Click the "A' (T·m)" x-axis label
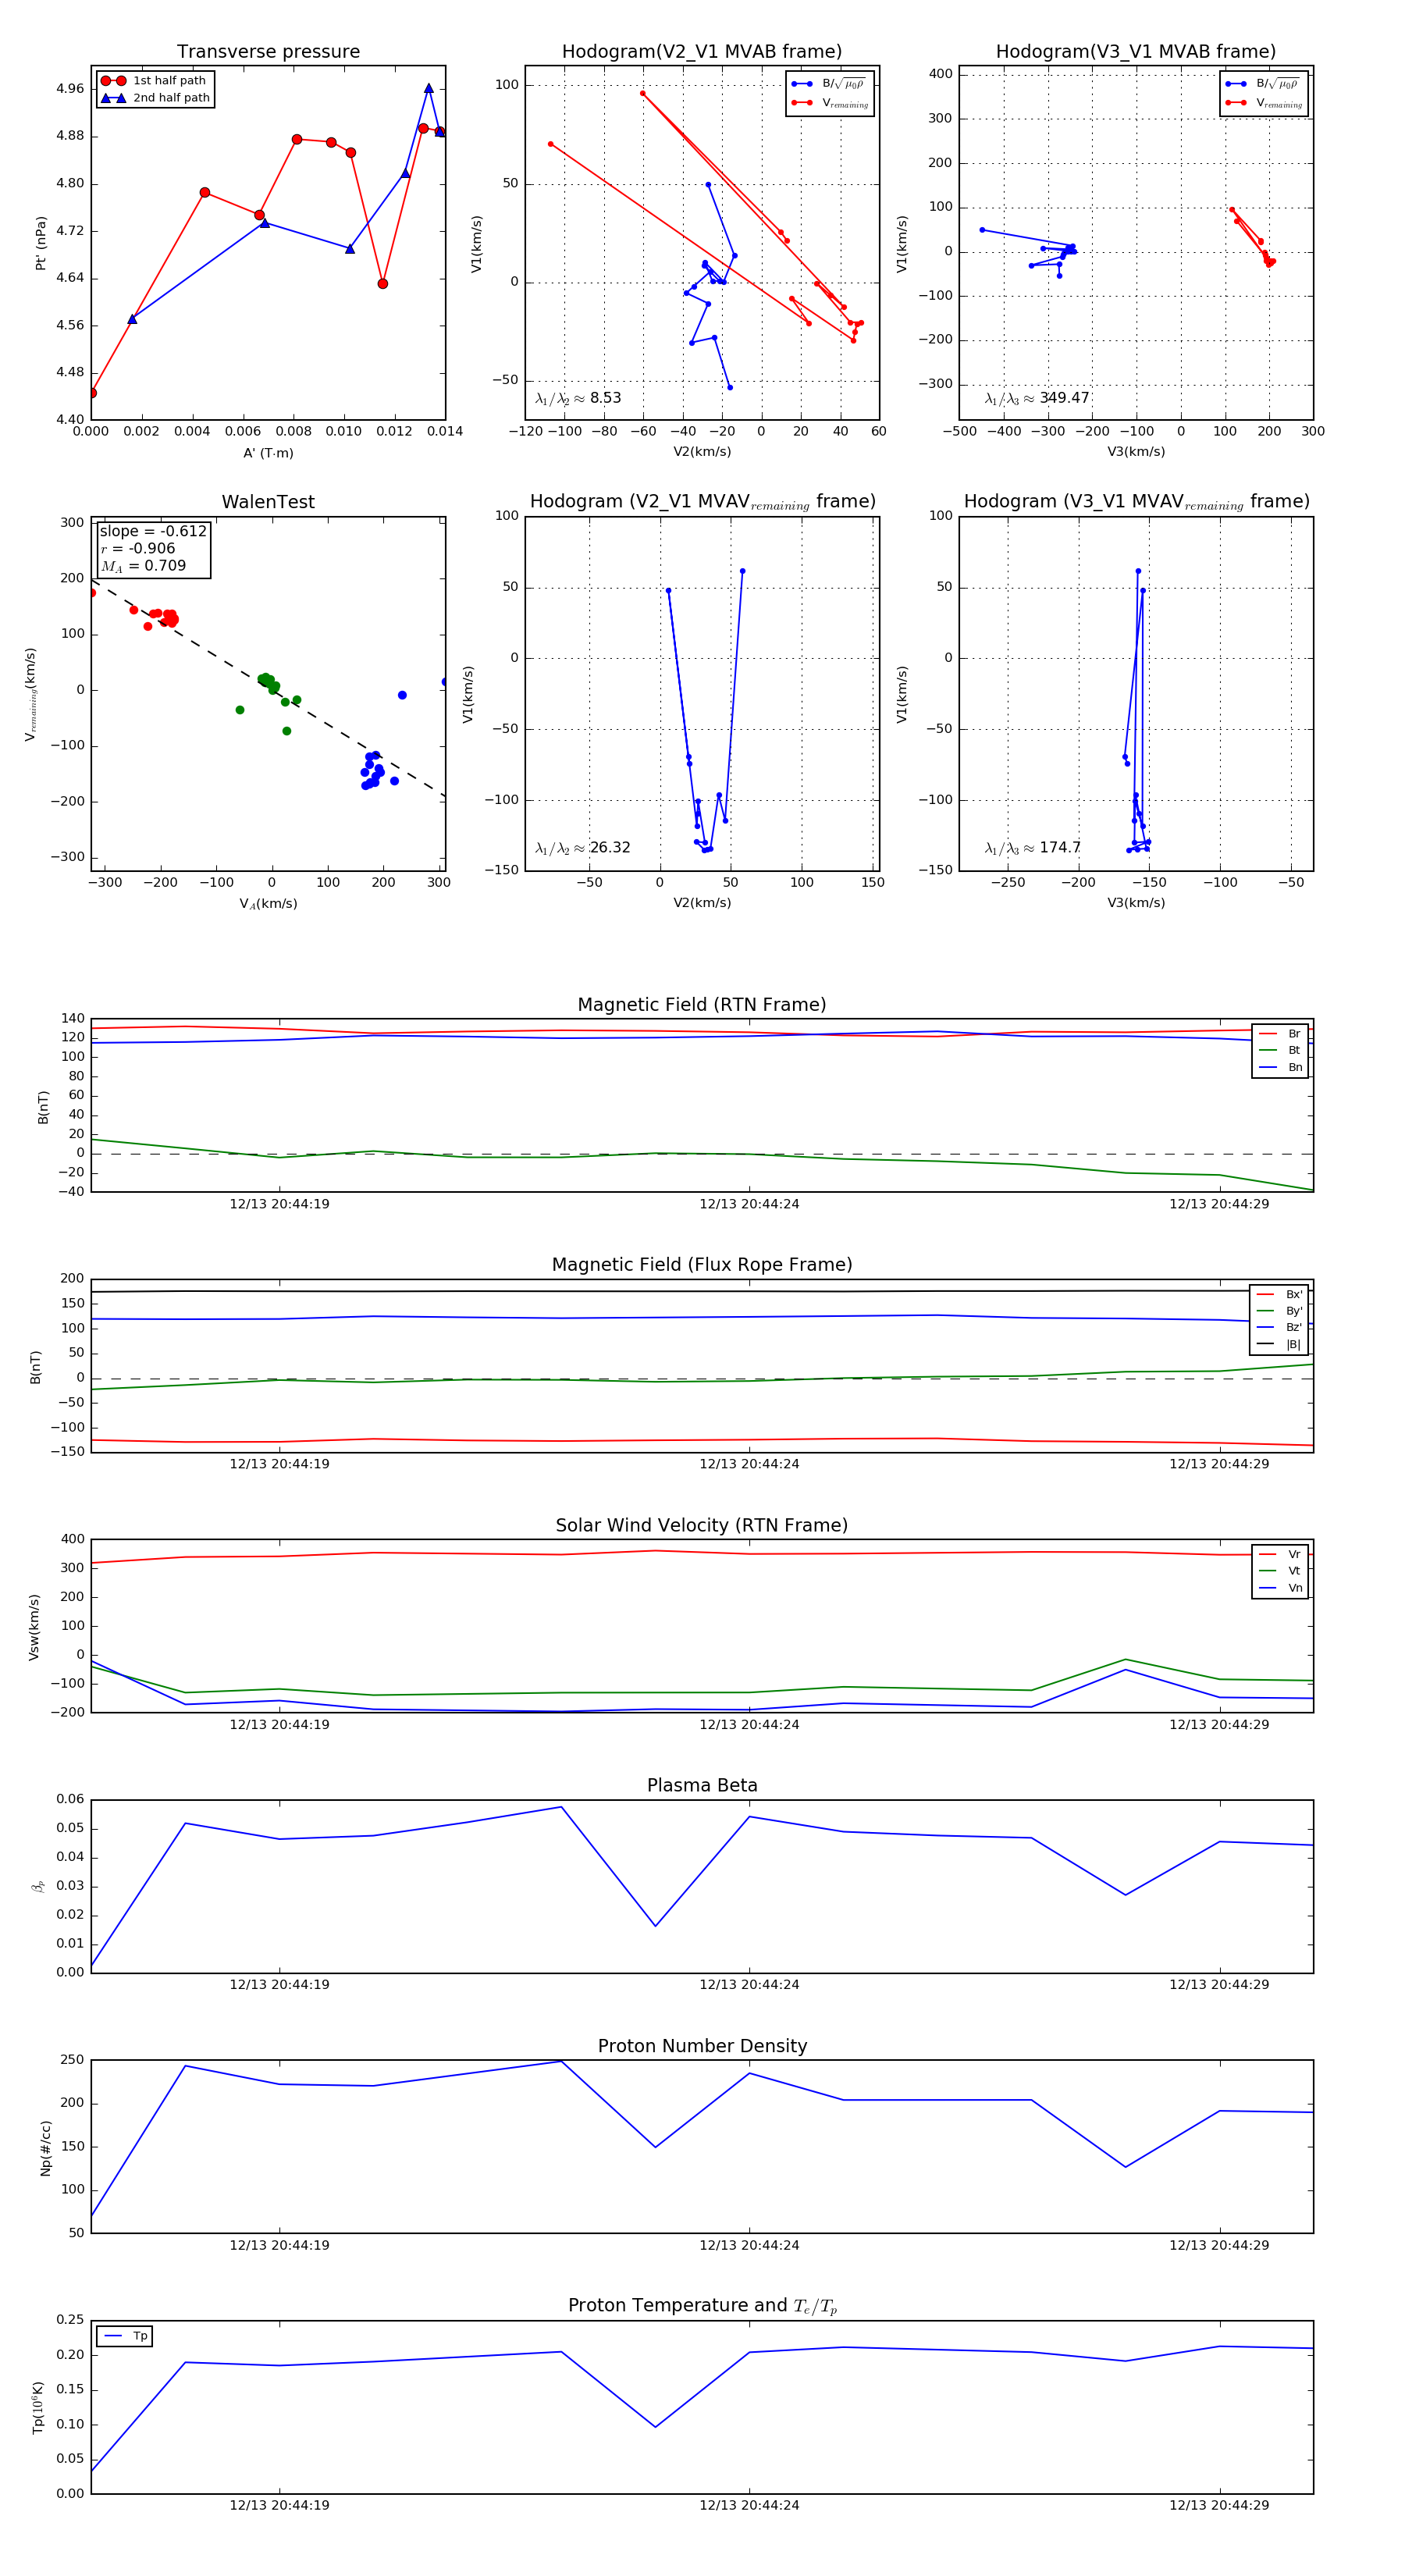 (x=268, y=453)
